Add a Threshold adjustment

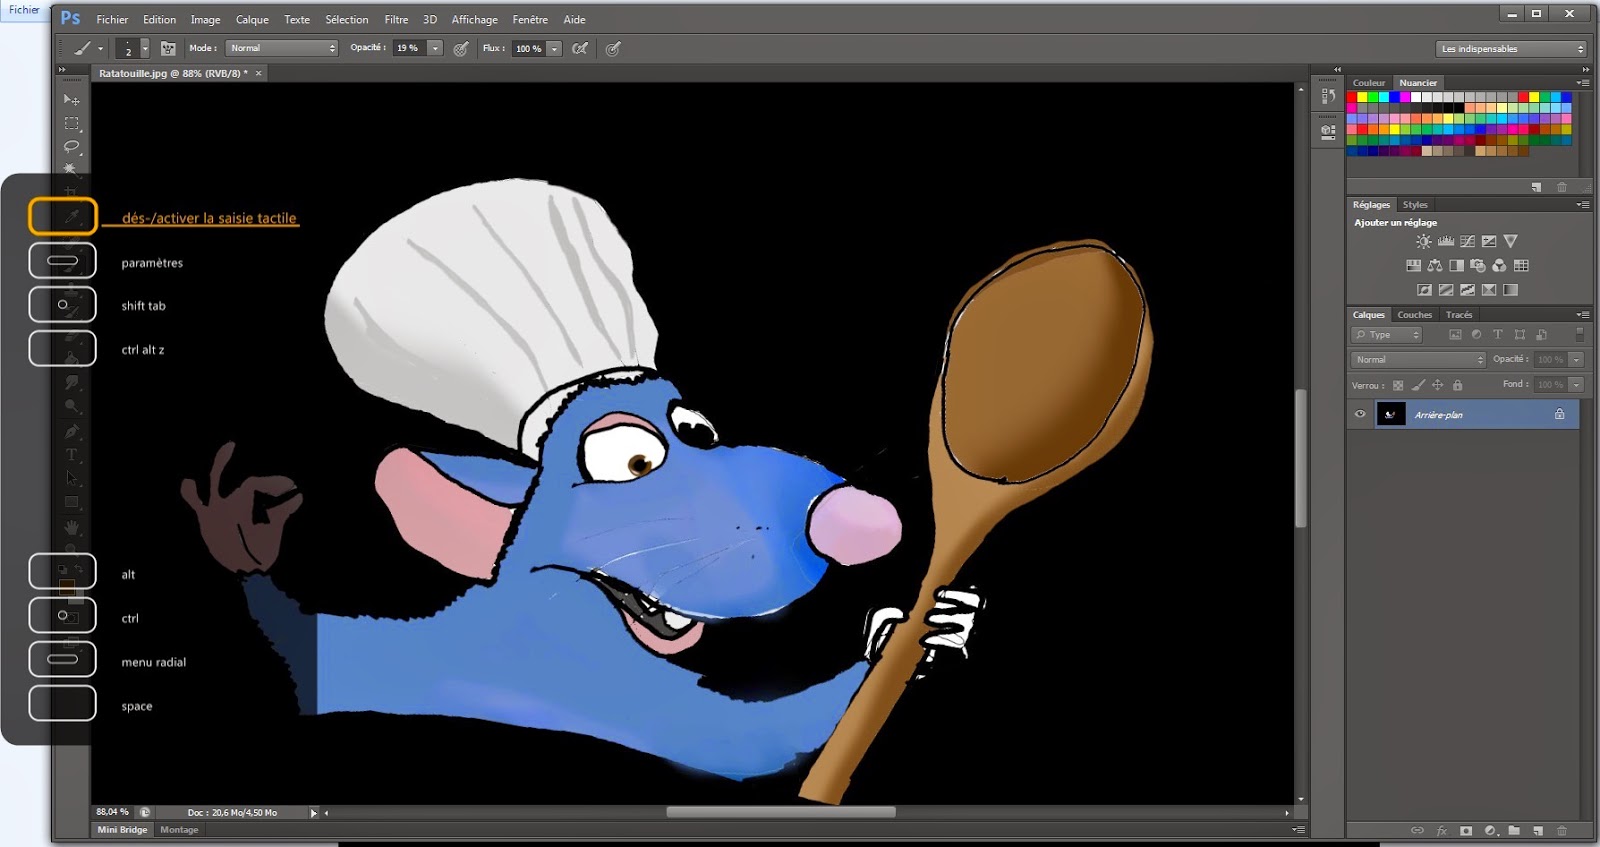1467,290
